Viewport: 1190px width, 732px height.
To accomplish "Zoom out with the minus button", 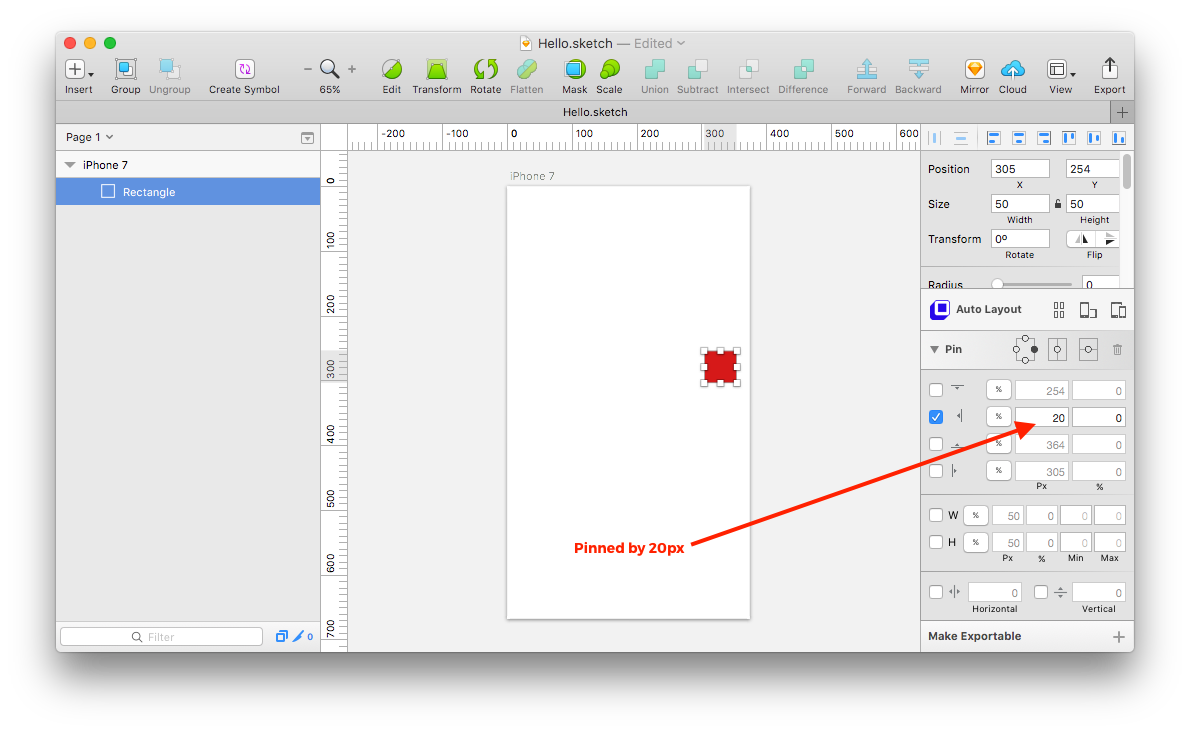I will [307, 69].
